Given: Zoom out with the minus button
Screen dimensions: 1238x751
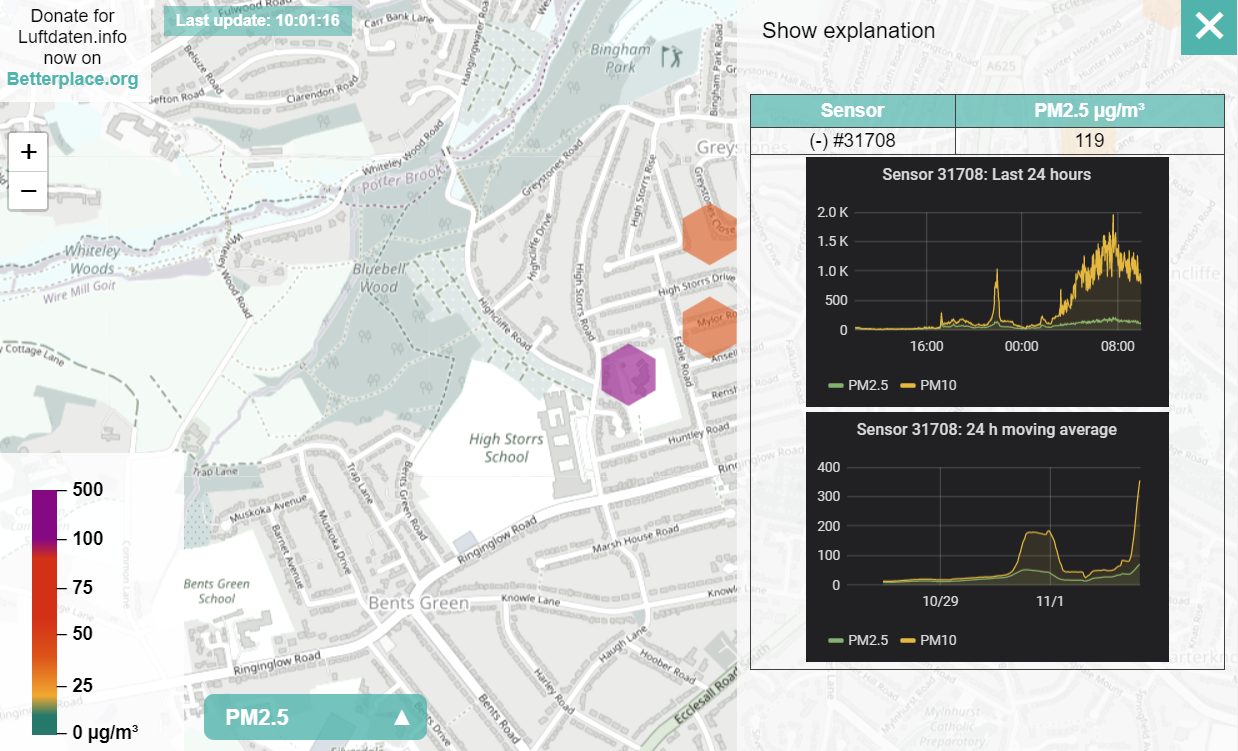Looking at the screenshot, I should pos(29,190).
